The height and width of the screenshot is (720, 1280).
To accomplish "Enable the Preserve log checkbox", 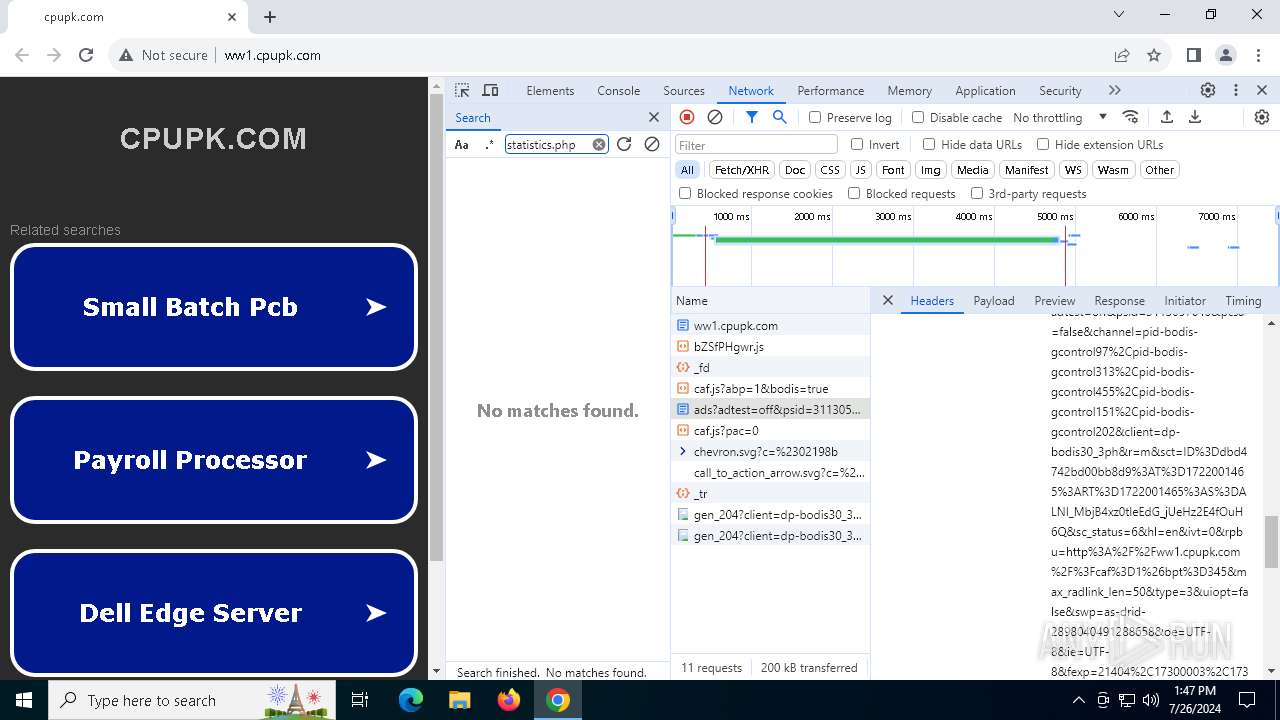I will pos(815,117).
